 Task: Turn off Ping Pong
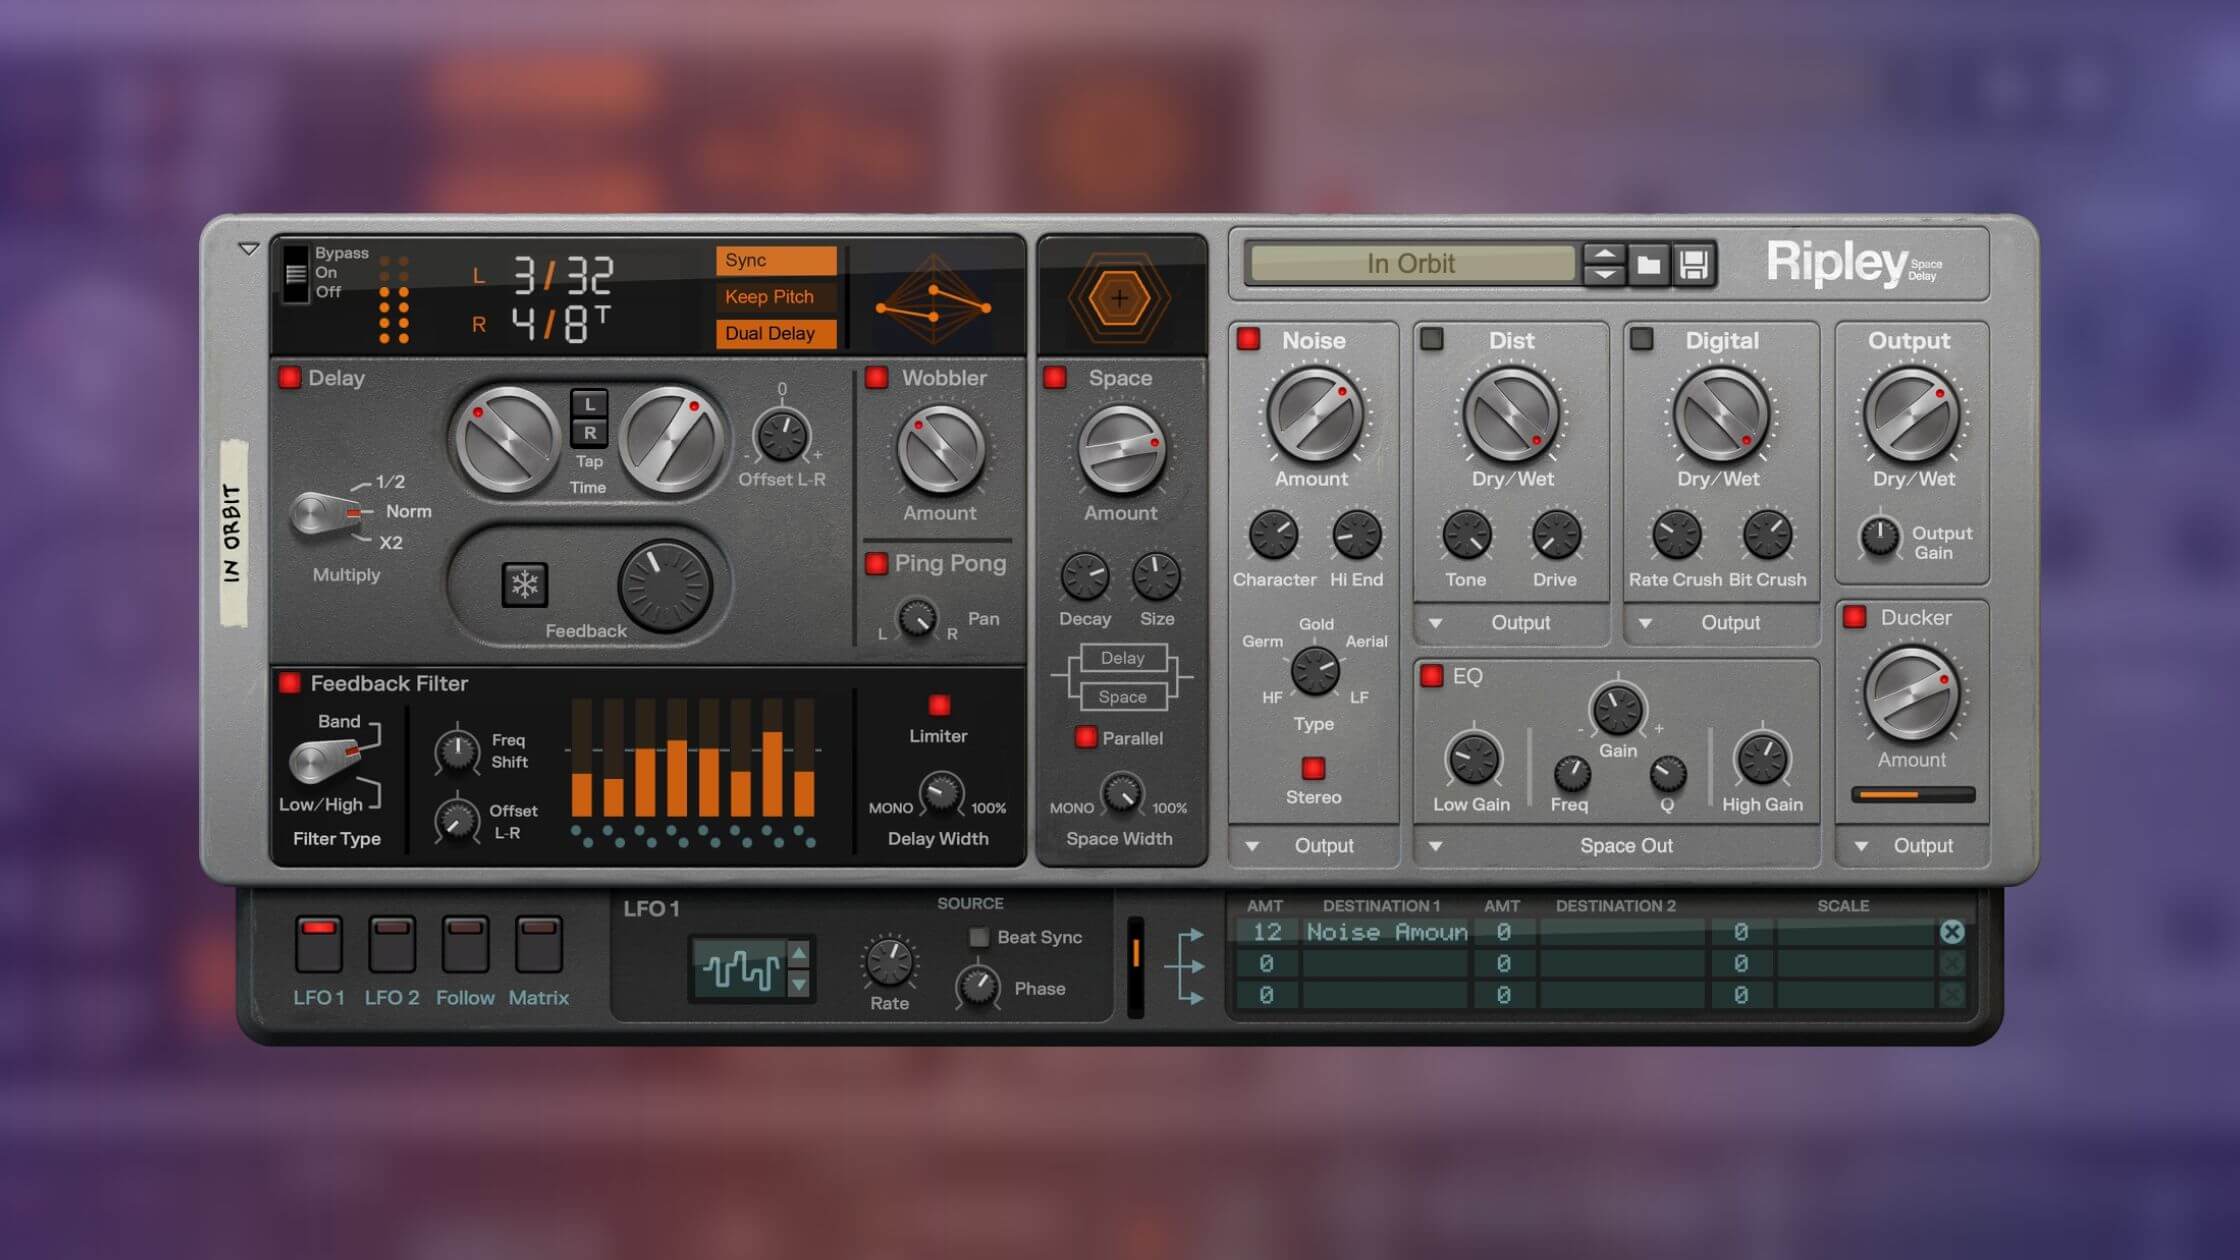coord(876,564)
